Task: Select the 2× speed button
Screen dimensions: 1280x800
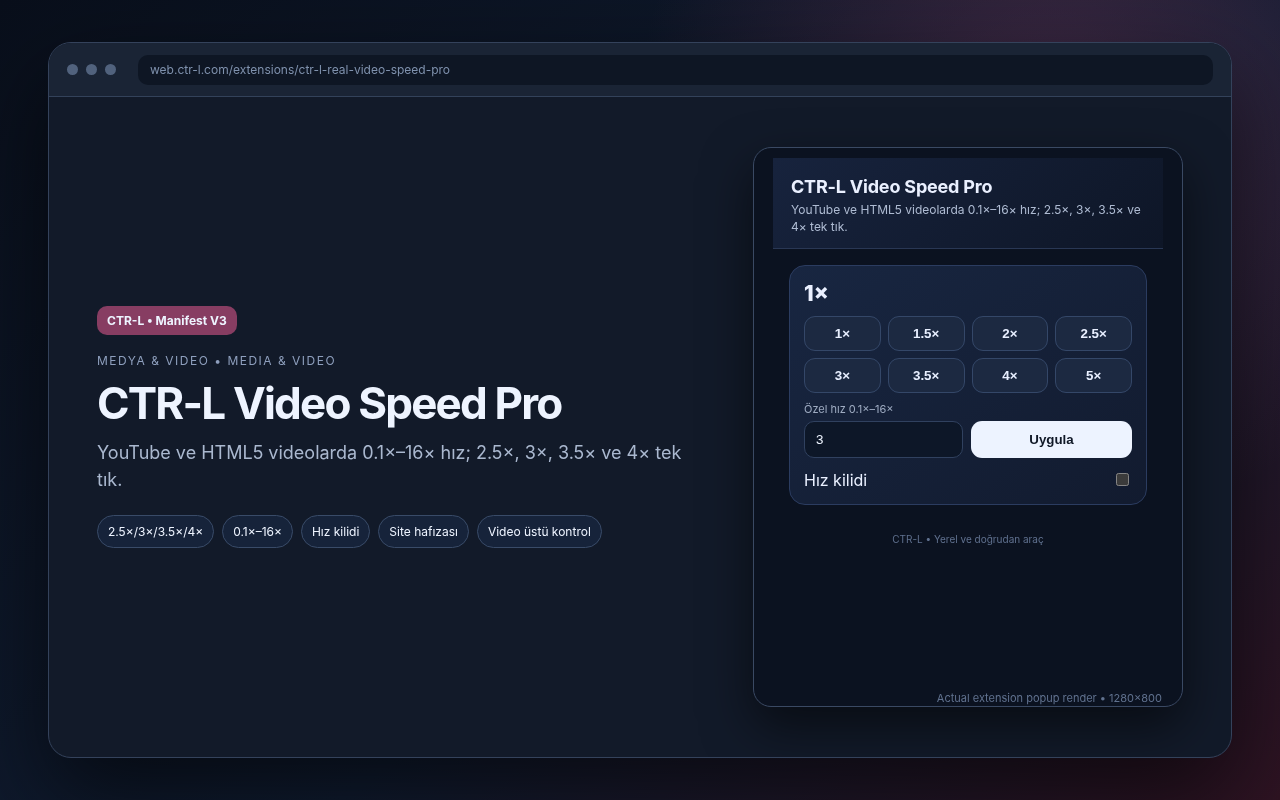Action: pyautogui.click(x=1010, y=334)
